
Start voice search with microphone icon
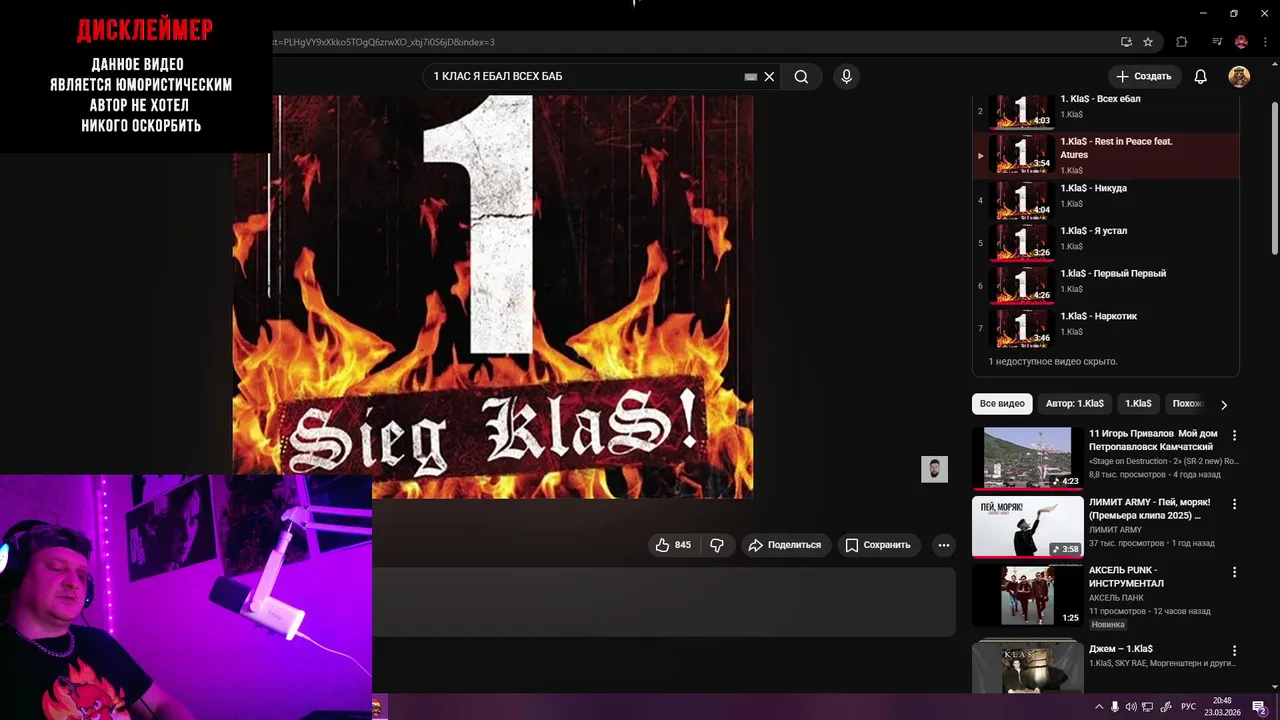pyautogui.click(x=846, y=77)
